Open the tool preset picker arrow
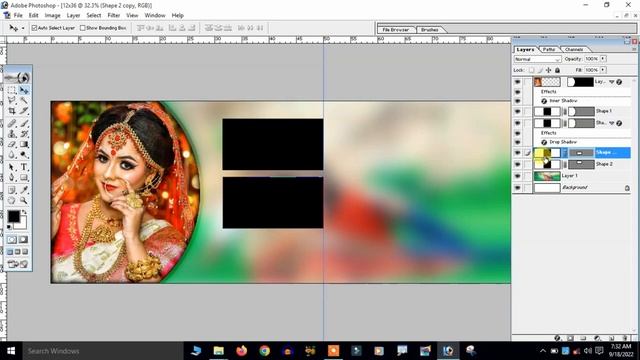The height and width of the screenshot is (360, 640). click(23, 28)
